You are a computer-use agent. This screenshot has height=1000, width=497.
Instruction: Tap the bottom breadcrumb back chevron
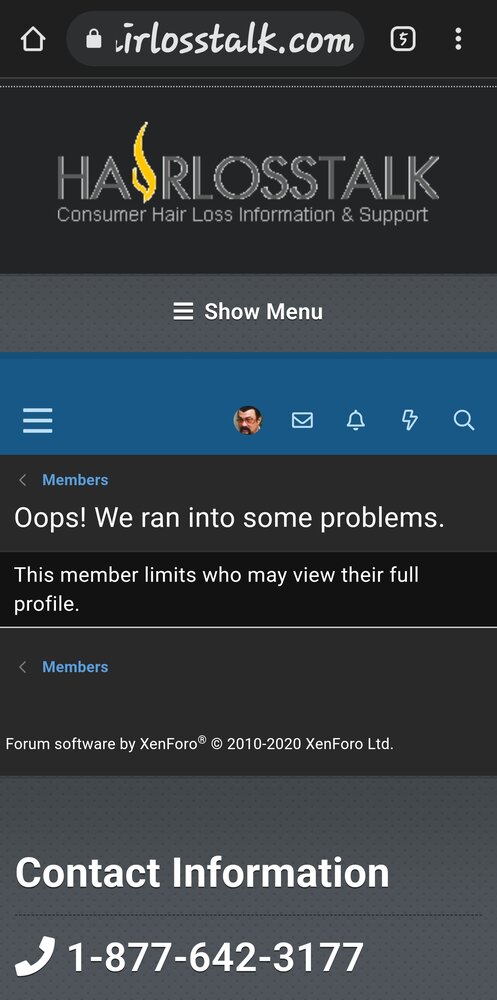(x=23, y=667)
